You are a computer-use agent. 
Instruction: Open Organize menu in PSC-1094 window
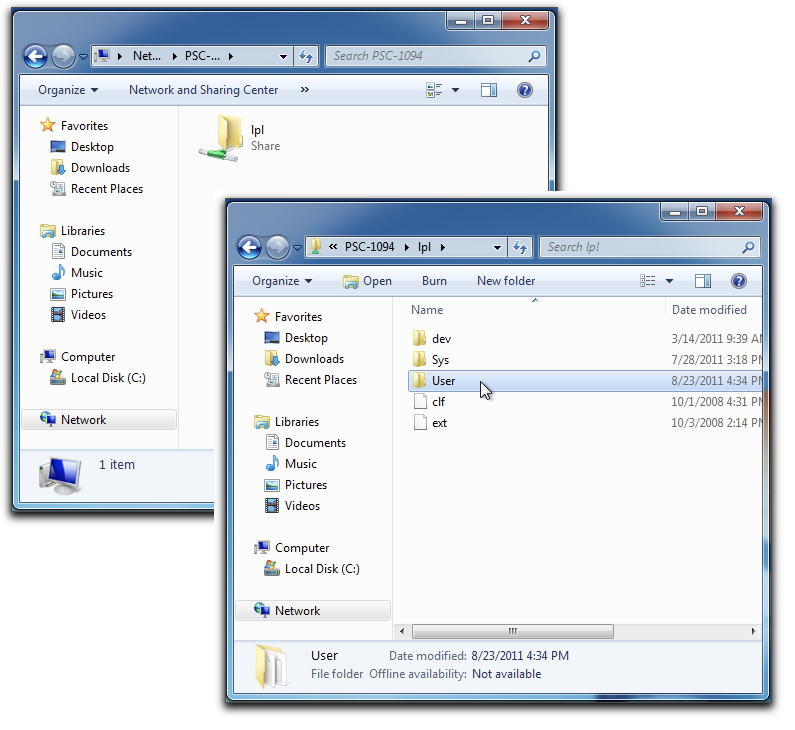click(68, 90)
